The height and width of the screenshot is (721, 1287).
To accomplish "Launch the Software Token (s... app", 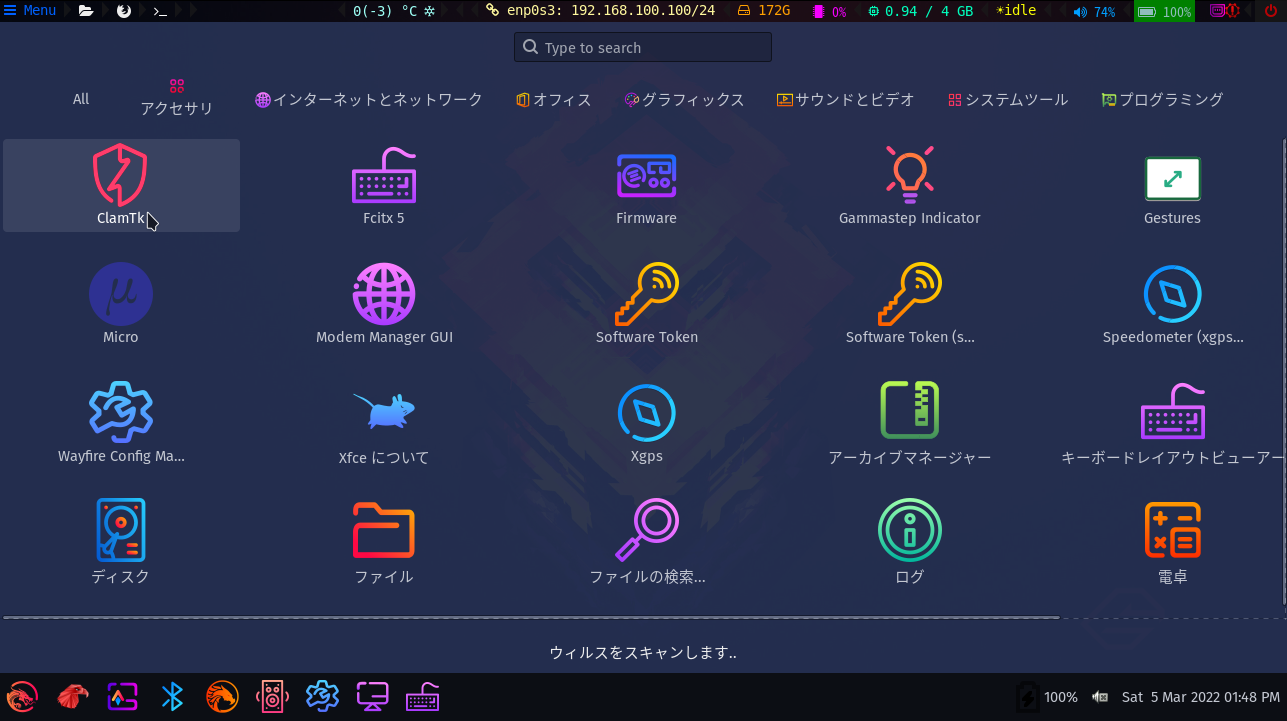I will point(909,305).
